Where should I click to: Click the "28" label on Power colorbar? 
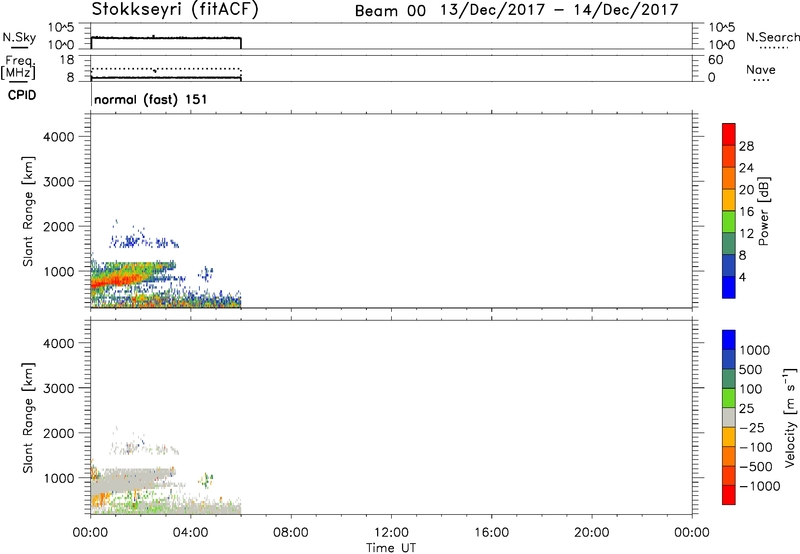click(x=746, y=146)
